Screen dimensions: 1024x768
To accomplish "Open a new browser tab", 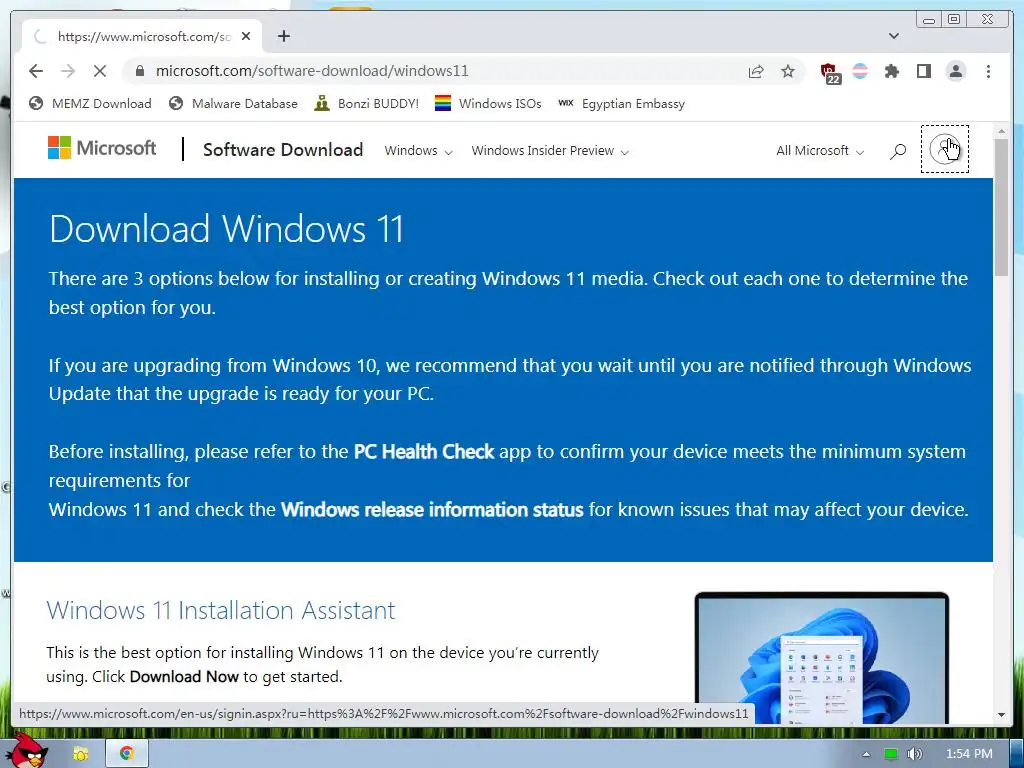I will [x=283, y=36].
